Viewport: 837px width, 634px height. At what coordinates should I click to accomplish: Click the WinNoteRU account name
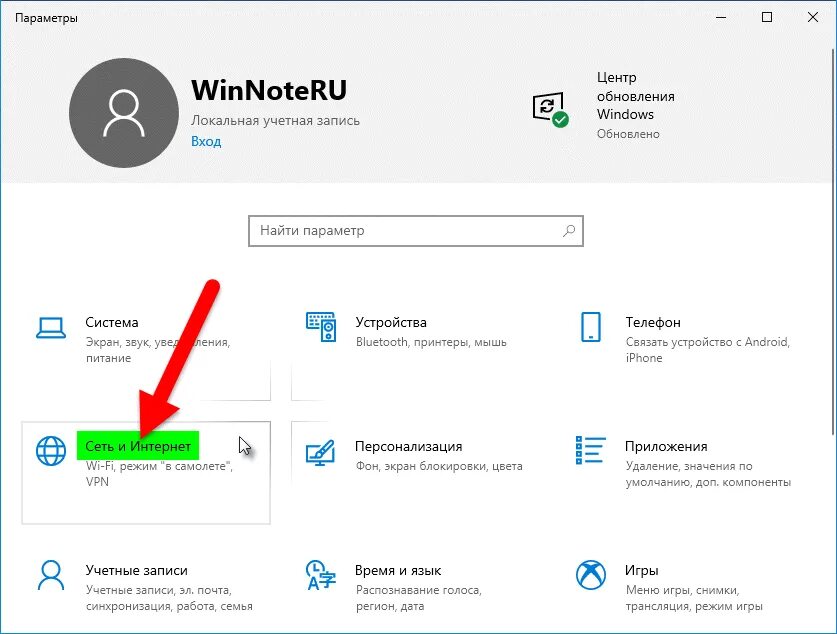[x=269, y=90]
